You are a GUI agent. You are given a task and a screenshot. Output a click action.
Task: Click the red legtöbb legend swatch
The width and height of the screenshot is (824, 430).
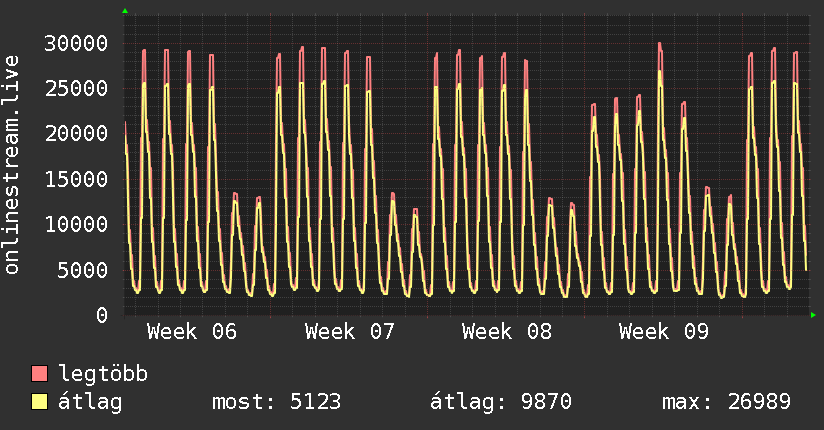40,375
